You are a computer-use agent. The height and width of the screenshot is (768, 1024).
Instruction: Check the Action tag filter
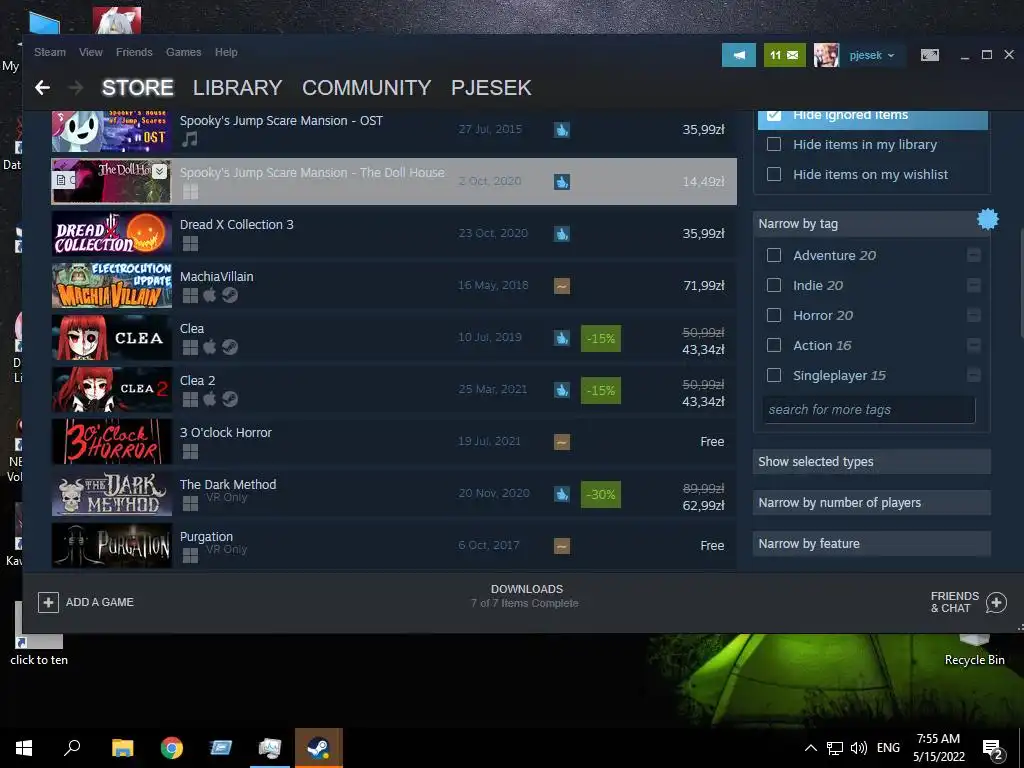[x=774, y=345]
